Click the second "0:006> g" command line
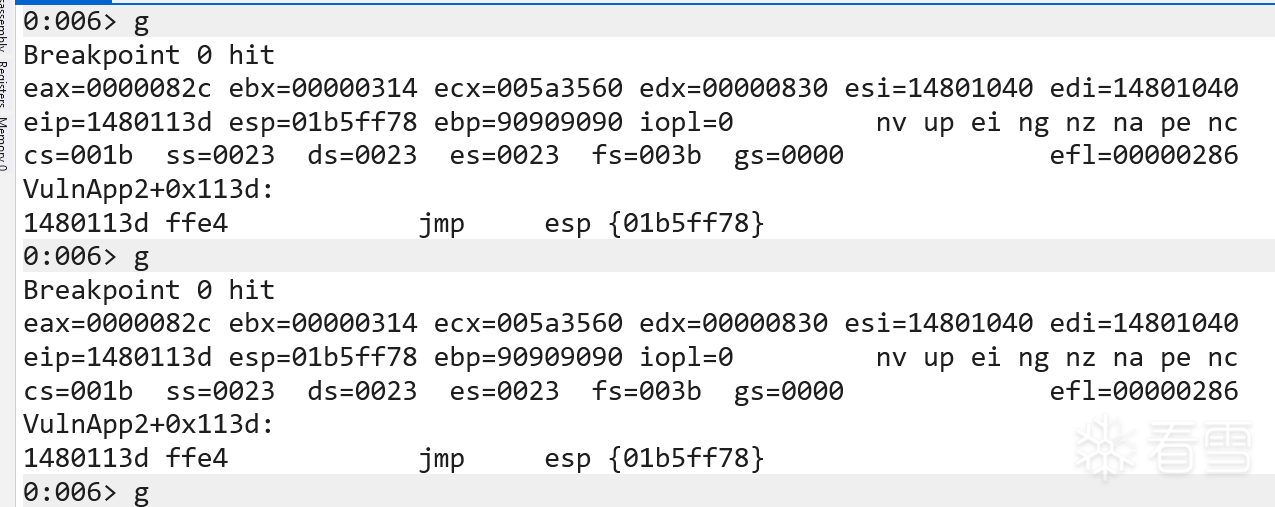Screen dimensions: 1275x507 86,256
